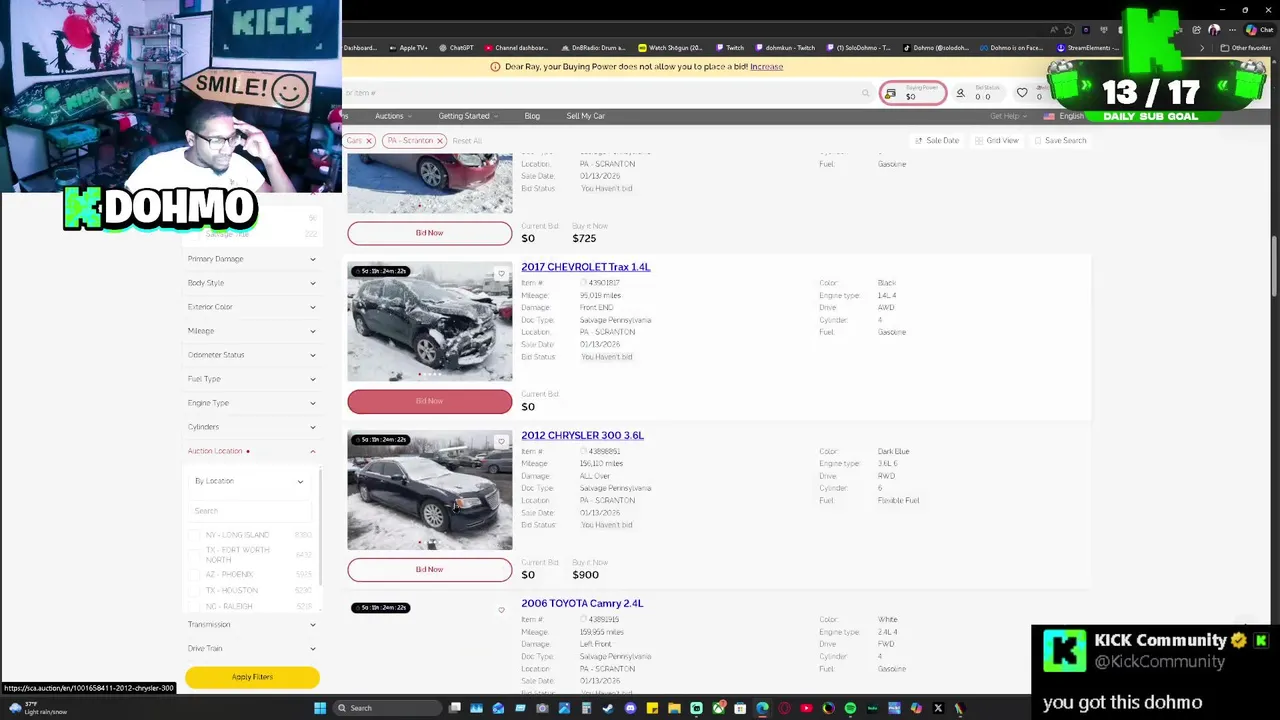Open File Explorer from the taskbar
Viewport: 1280px width, 720px height.
(674, 708)
